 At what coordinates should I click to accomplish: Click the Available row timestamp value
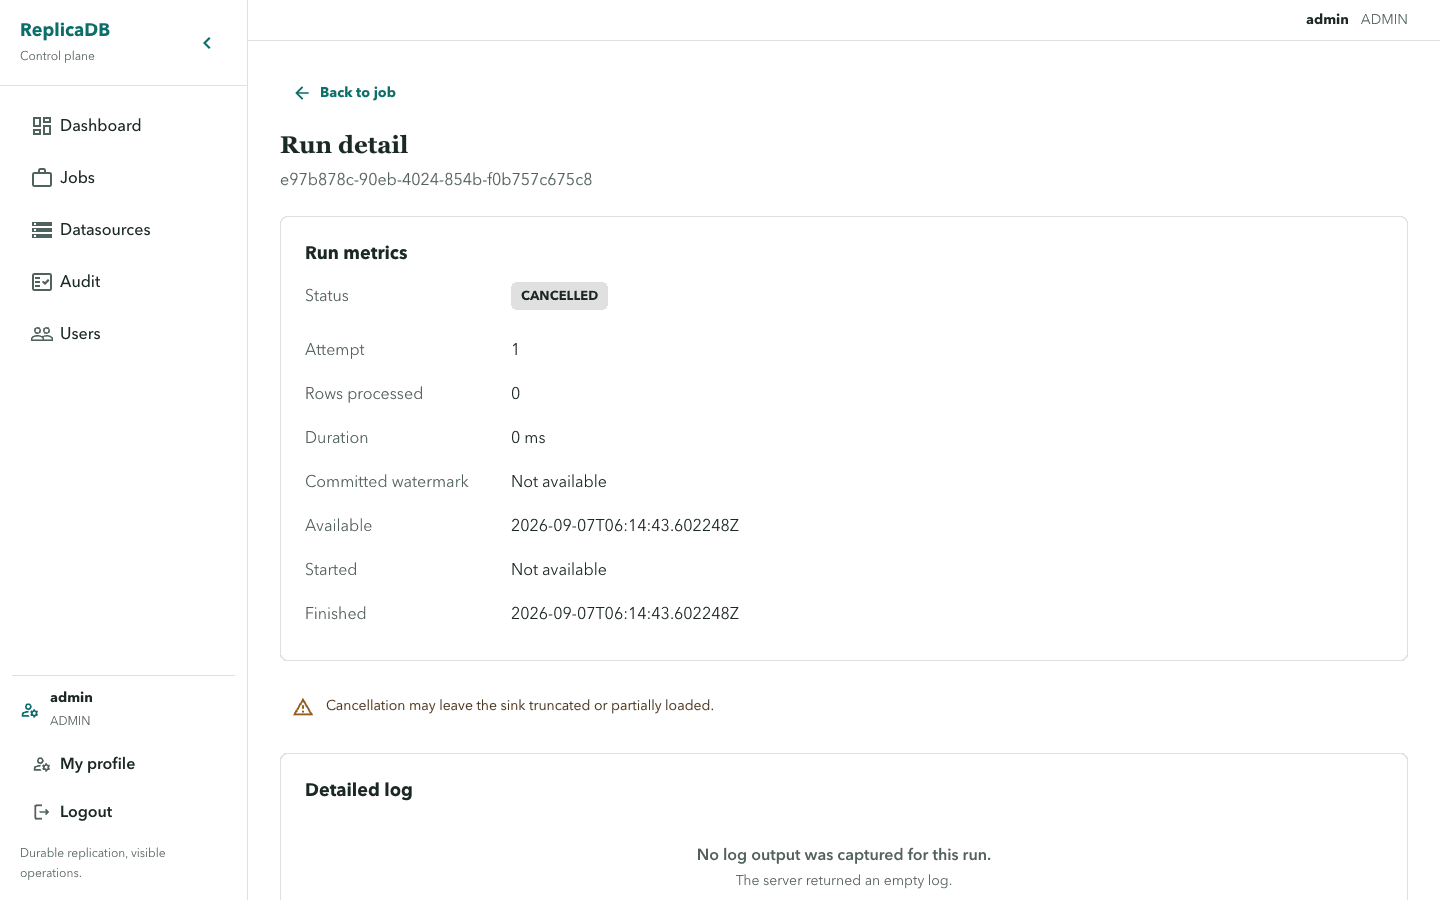625,526
